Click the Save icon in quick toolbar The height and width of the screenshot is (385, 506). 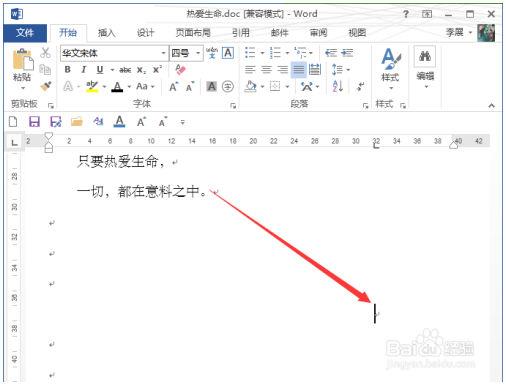click(x=34, y=122)
